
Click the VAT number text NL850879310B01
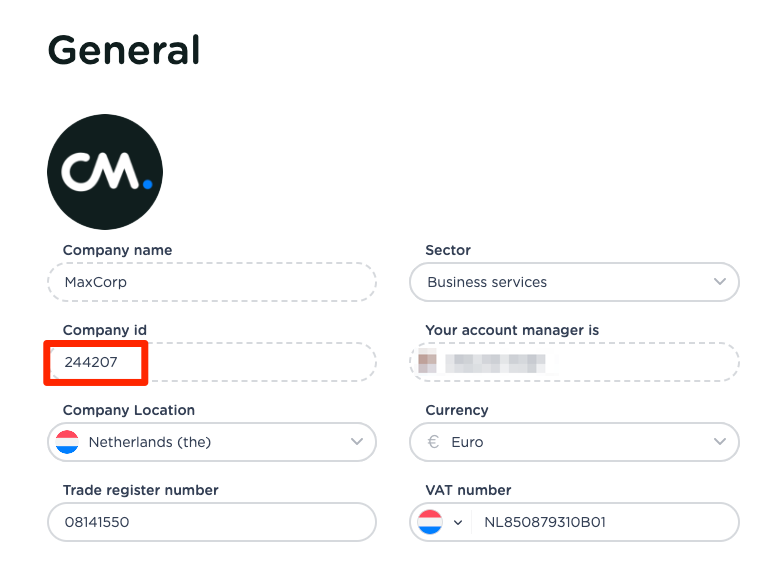[x=545, y=522]
